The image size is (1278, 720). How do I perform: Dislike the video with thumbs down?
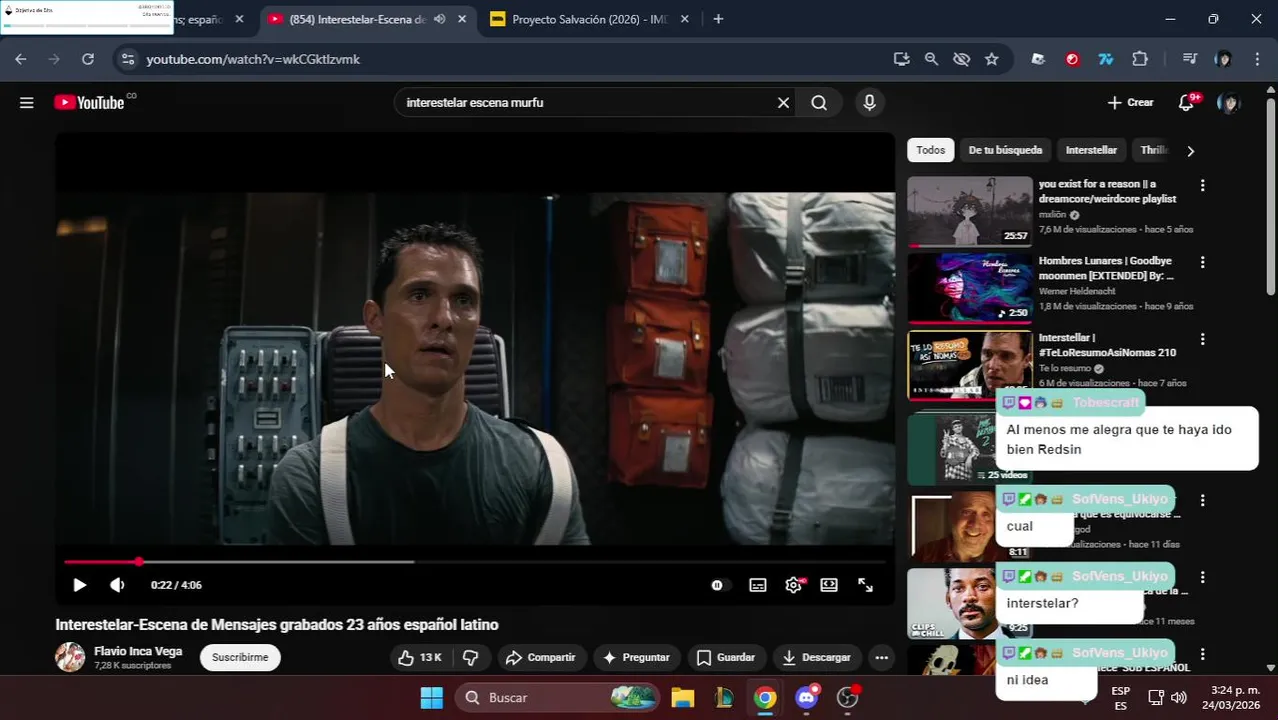point(470,657)
